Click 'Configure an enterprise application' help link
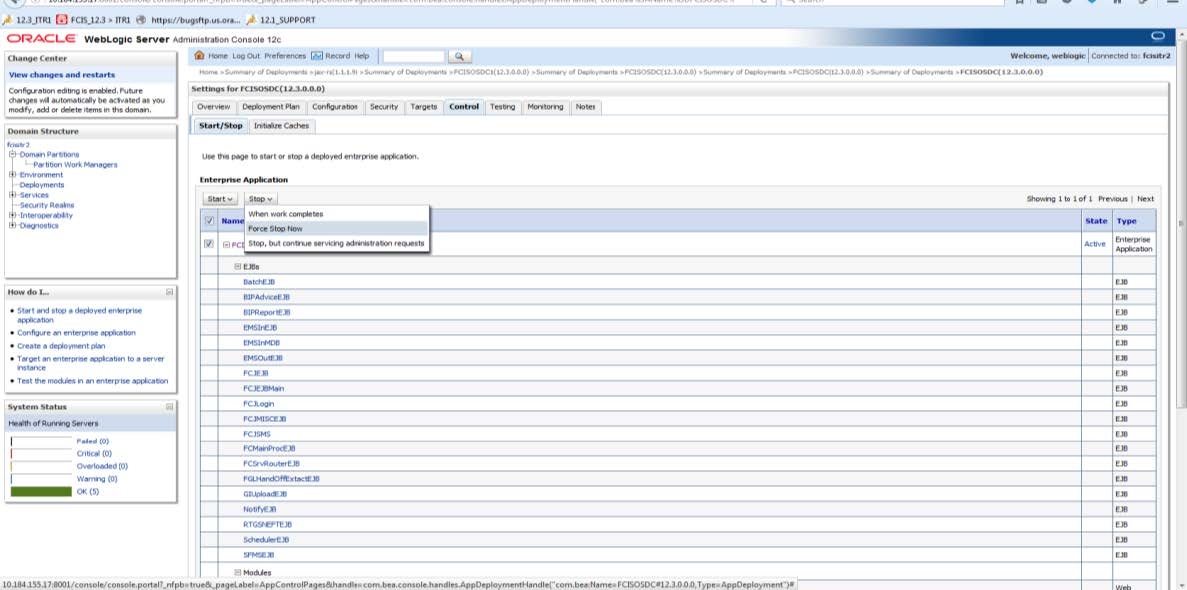Screen dimensions: 1187x590 tap(76, 332)
